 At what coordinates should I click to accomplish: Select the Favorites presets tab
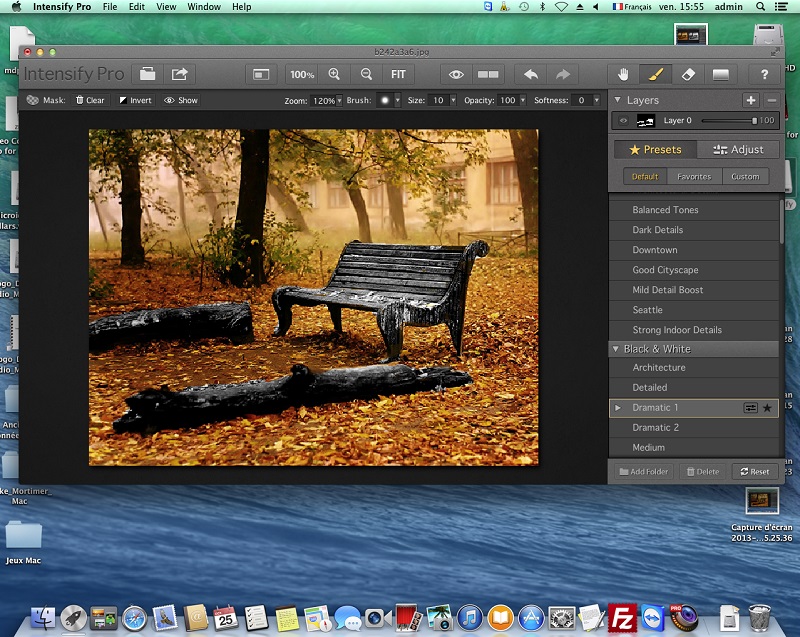(694, 176)
